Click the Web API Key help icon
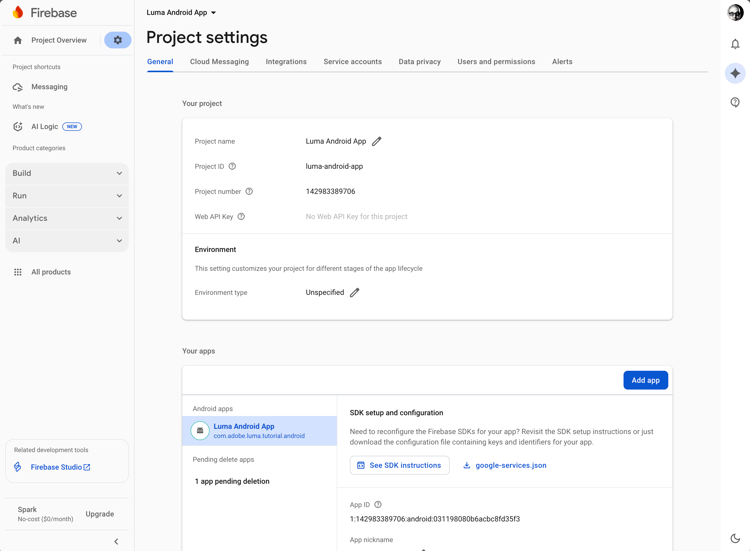Screen dimensions: 750x551 coord(241,216)
